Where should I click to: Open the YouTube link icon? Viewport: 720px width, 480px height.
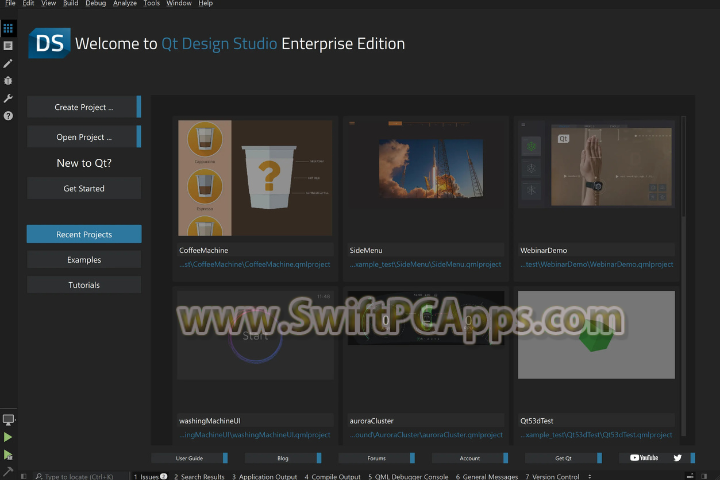coord(644,457)
